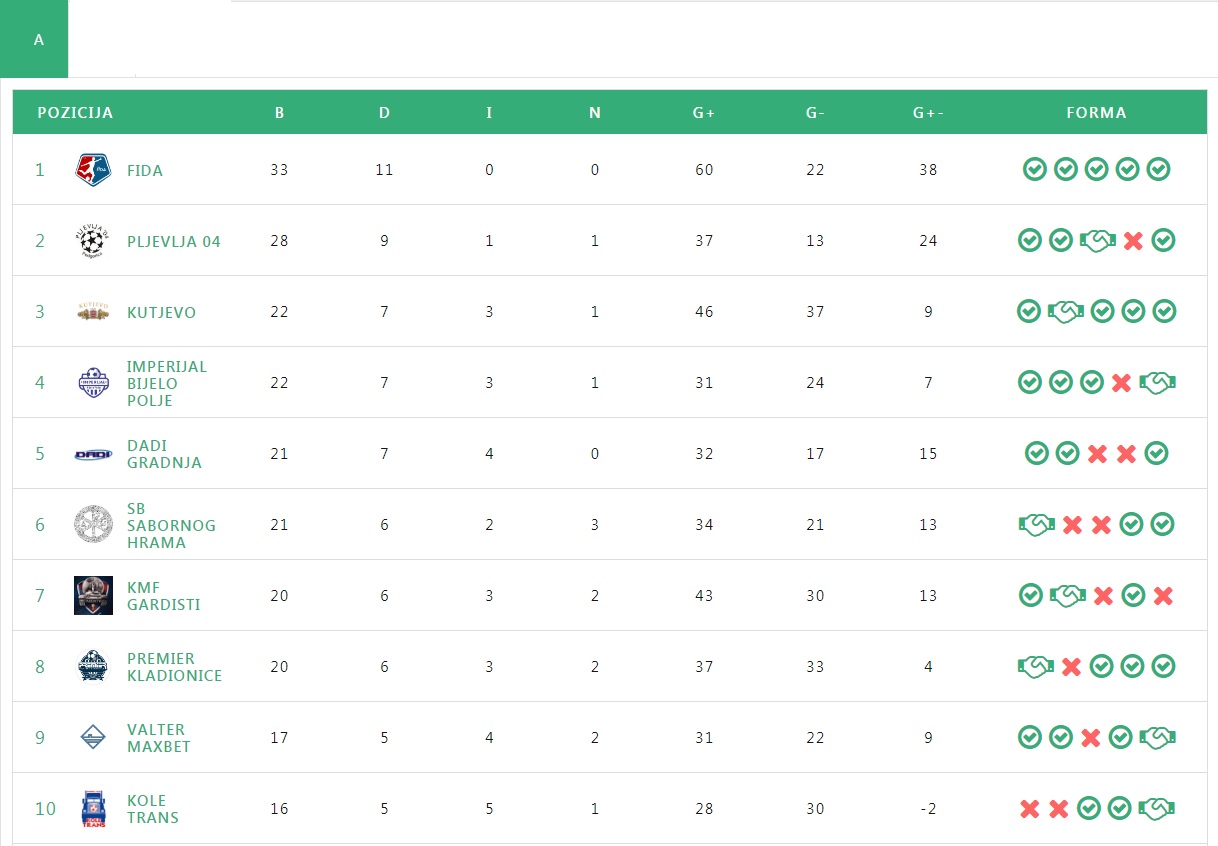
Task: Click the Dadi Gradnja logo
Action: click(x=93, y=454)
